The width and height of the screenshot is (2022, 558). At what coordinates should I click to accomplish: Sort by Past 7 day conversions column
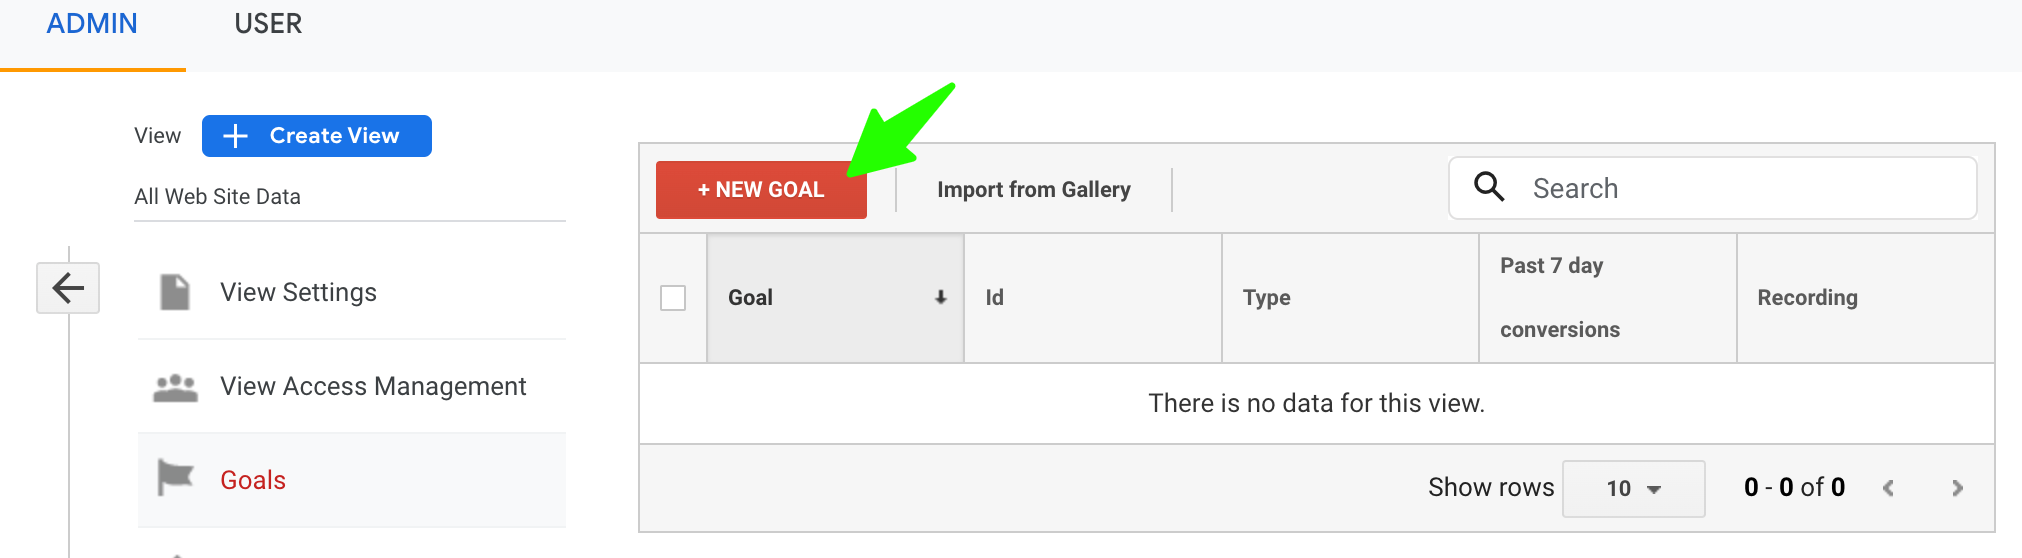1558,298
